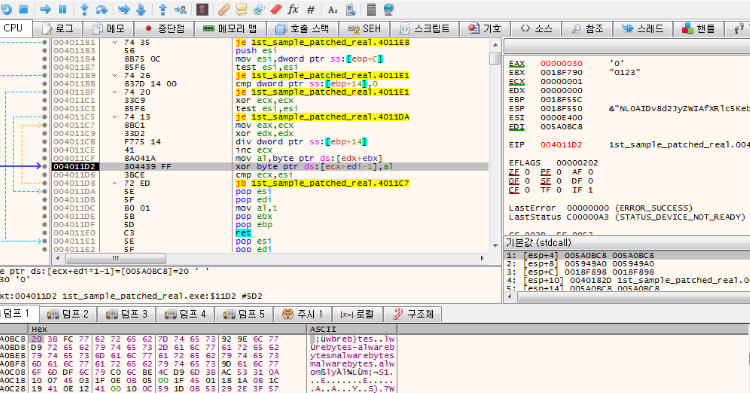The height and width of the screenshot is (393, 750).
Task: Select the 덤프 4 tab
Action: [185, 314]
